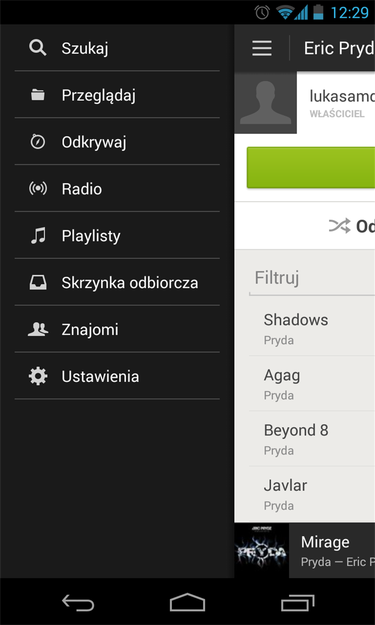Open the Radio broadcast icon
375x625 pixels.
[x=38, y=189]
